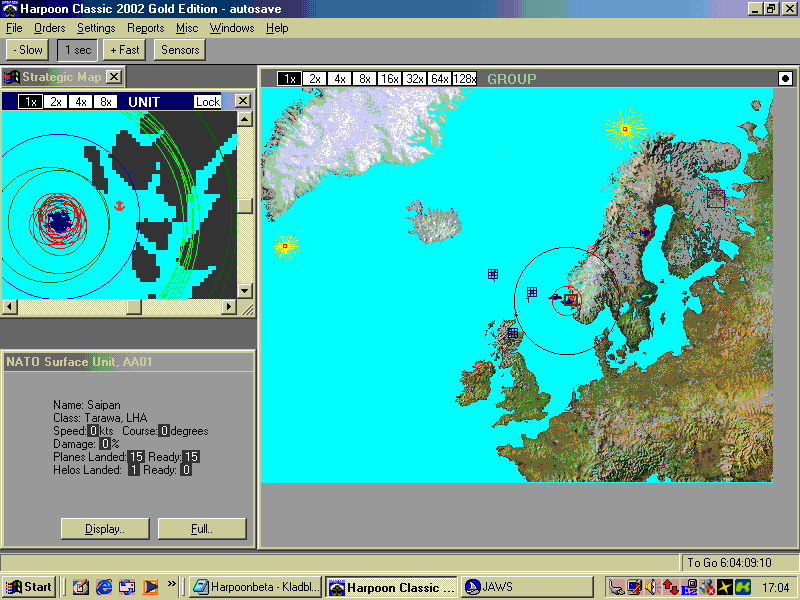Open the Help menu
The height and width of the screenshot is (600, 800).
277,28
